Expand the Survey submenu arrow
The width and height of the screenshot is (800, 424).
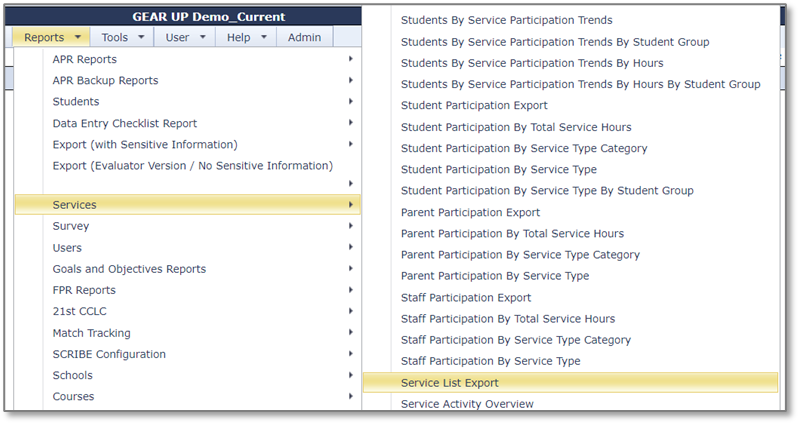[351, 226]
